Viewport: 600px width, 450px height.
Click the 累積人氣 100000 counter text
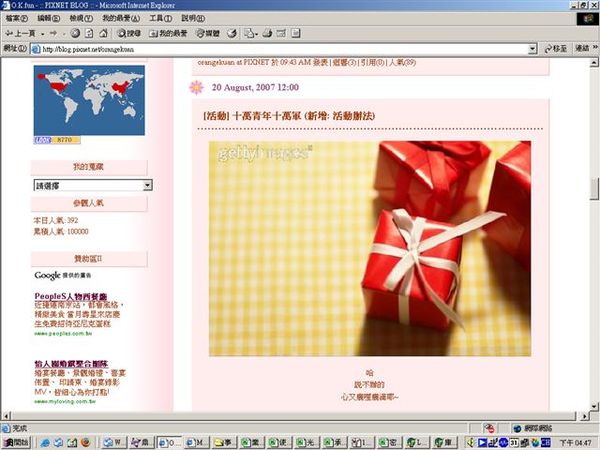click(x=61, y=232)
